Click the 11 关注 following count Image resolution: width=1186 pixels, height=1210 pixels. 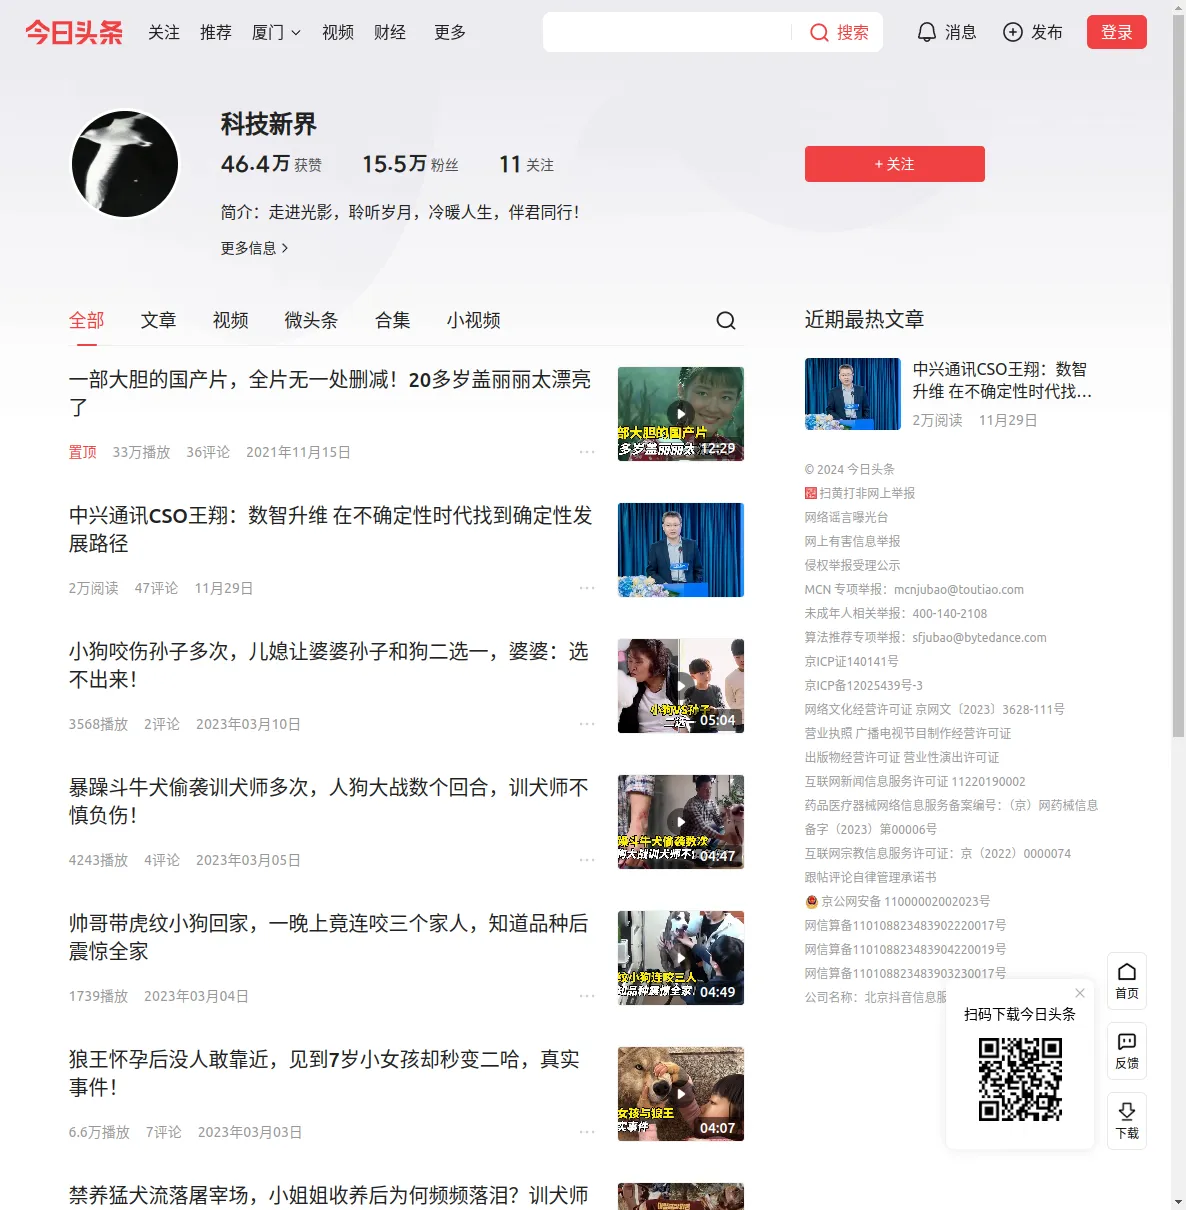point(526,164)
